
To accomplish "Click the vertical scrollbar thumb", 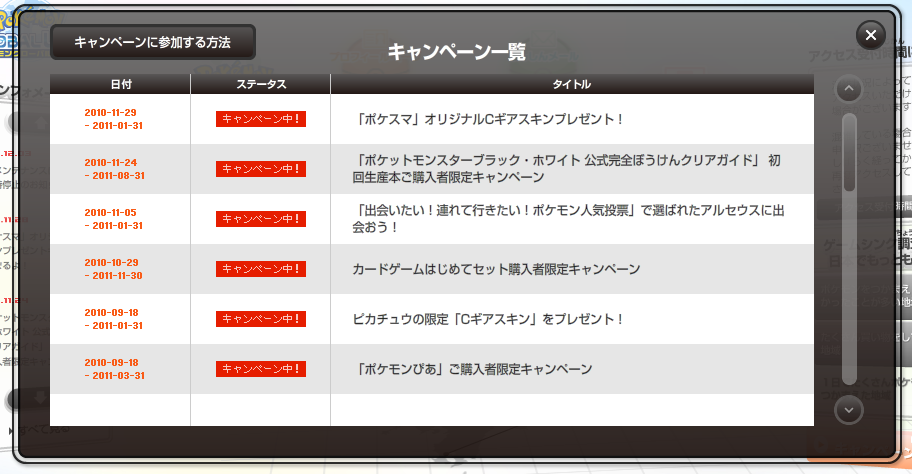I will tap(849, 152).
